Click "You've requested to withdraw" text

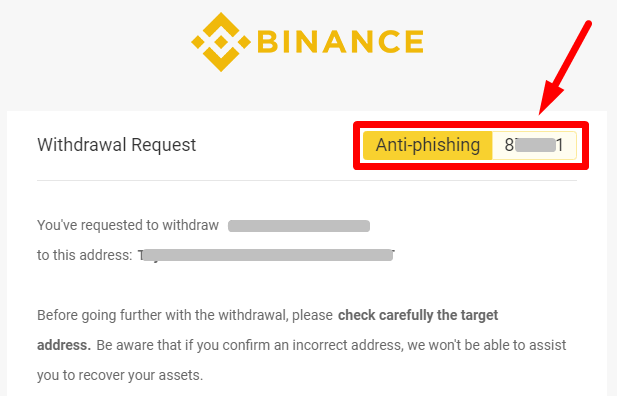128,225
